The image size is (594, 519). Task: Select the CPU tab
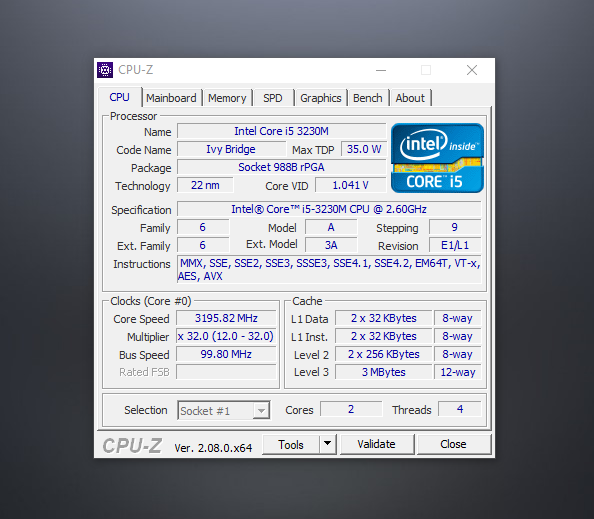[119, 97]
